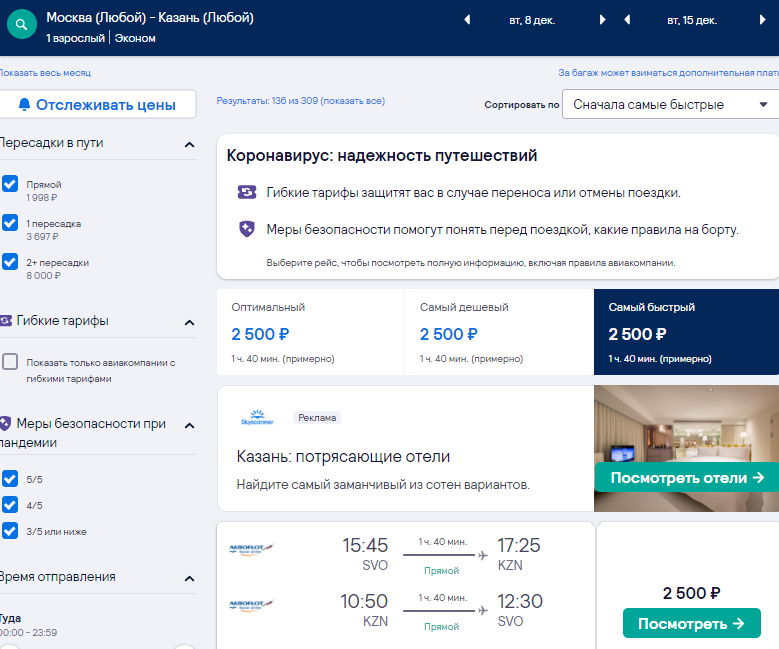Image resolution: width=779 pixels, height=649 pixels.
Task: Click the bell icon in Отслеживать цены
Action: (24, 104)
